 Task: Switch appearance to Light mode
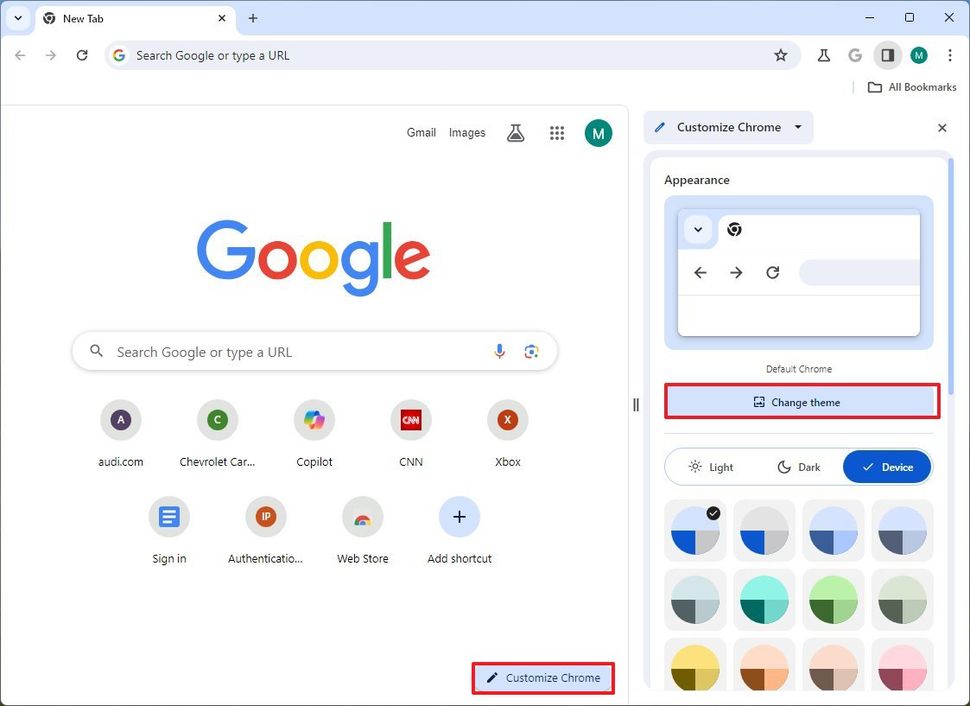pos(710,466)
